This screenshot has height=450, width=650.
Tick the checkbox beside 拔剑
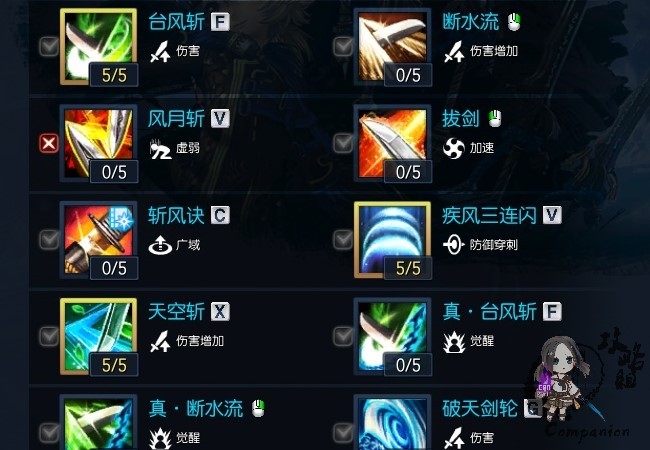pyautogui.click(x=343, y=143)
